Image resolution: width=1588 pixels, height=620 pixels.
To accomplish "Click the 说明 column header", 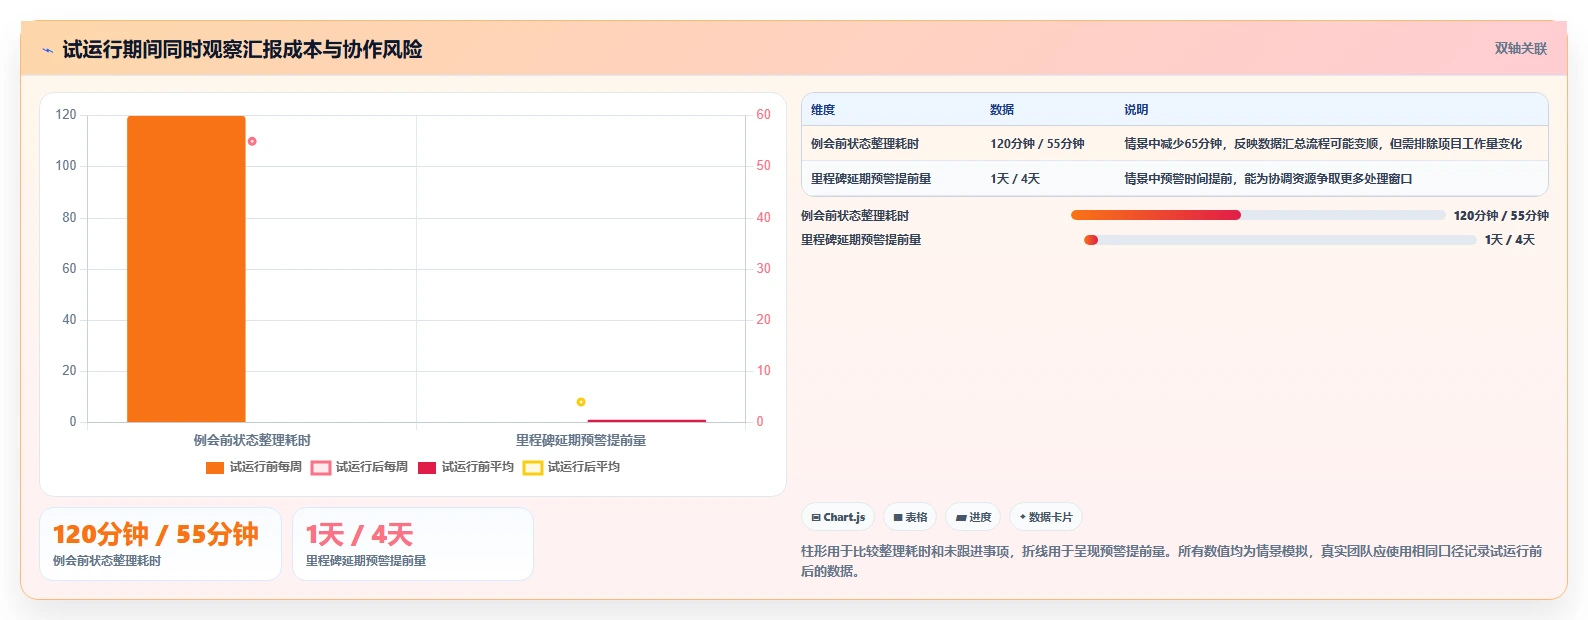I will point(1136,110).
